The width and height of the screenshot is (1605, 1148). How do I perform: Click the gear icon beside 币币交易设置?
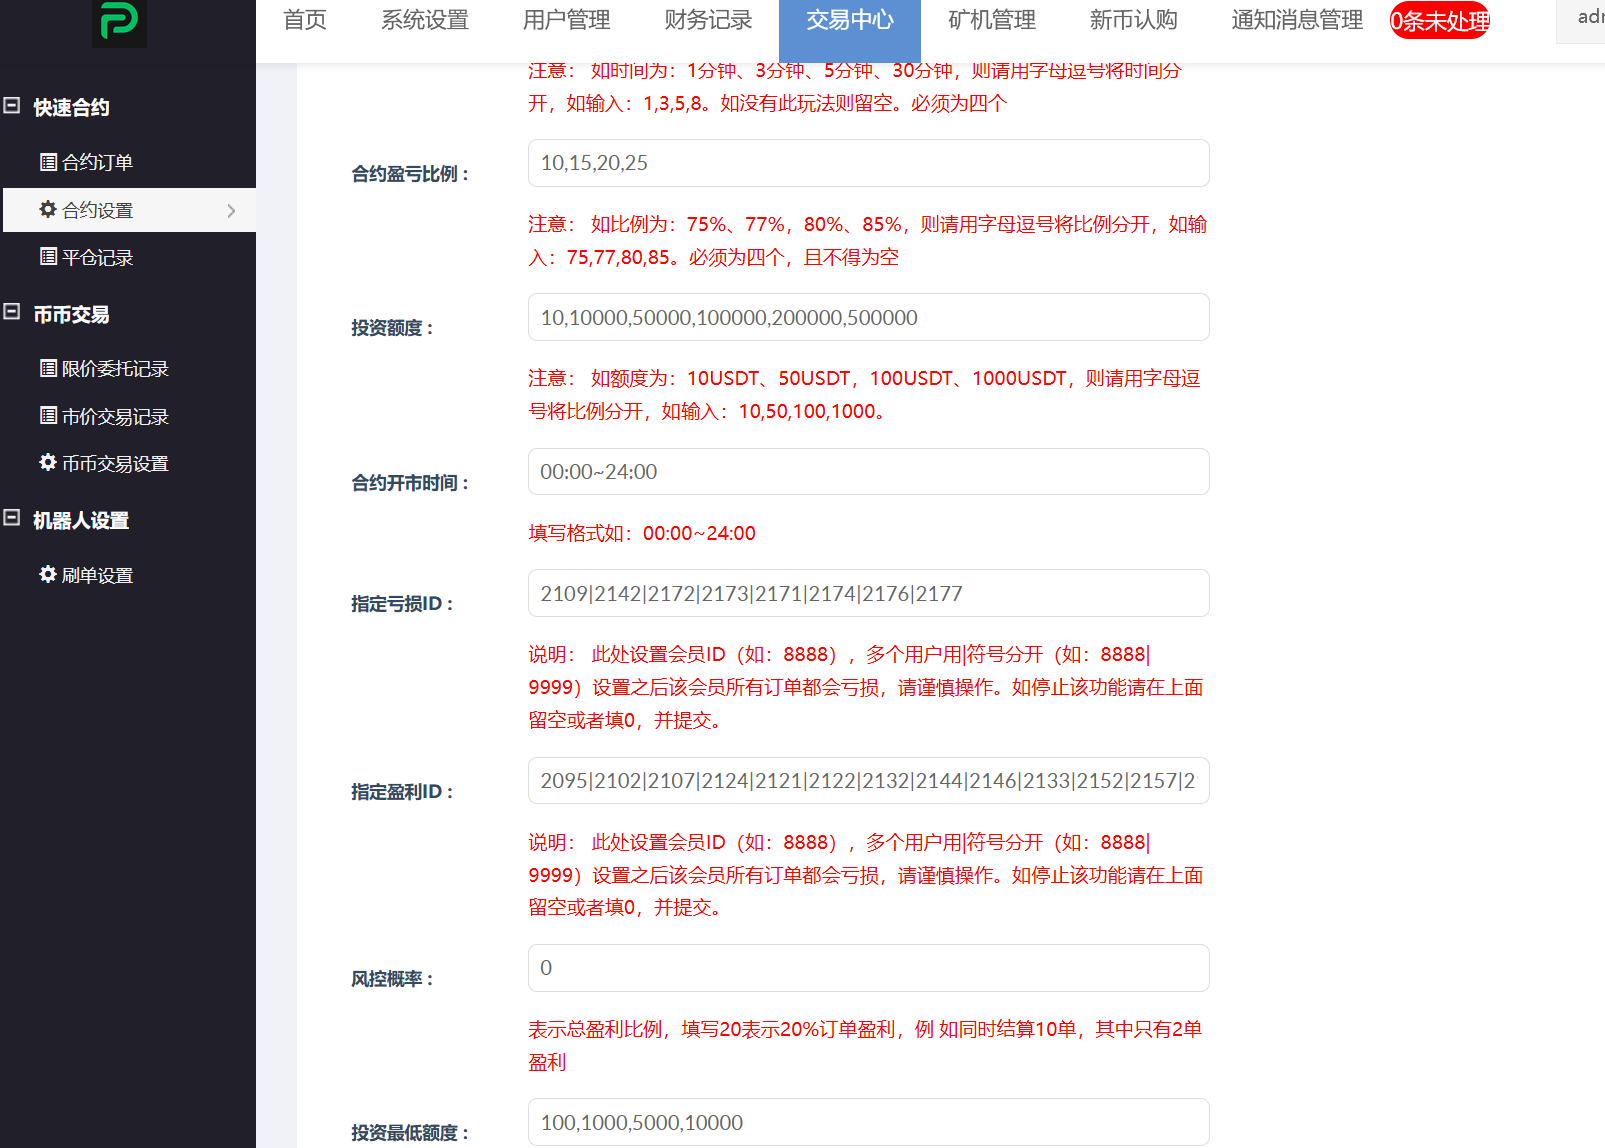tap(48, 462)
